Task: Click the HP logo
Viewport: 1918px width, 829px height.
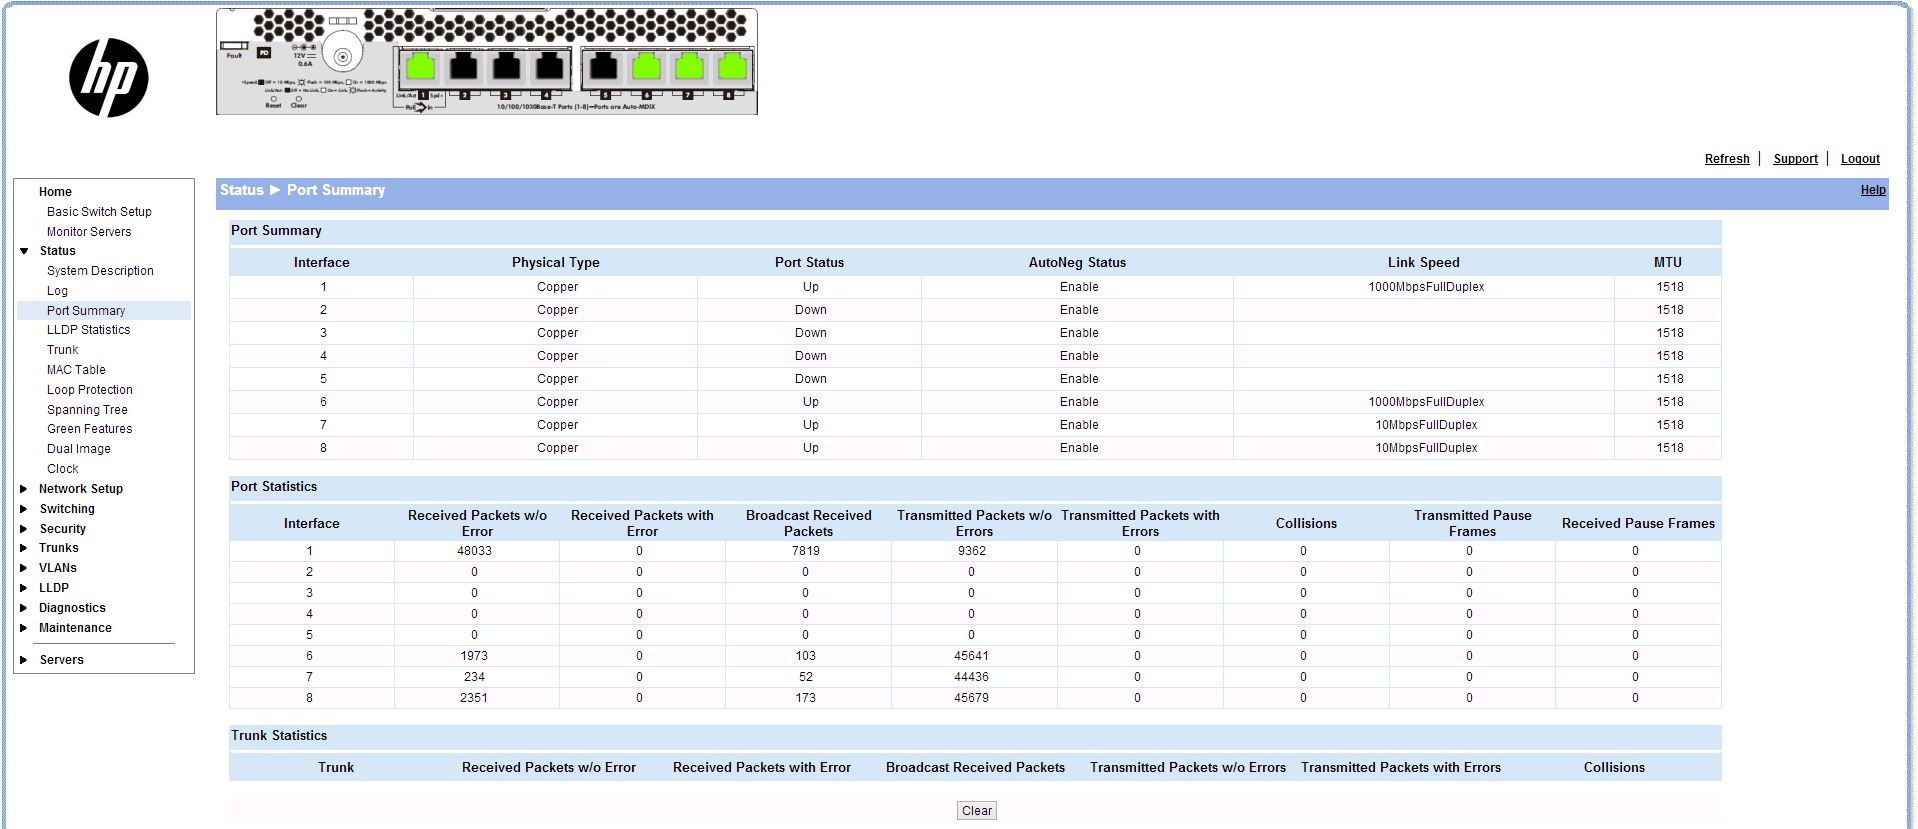Action: click(108, 78)
